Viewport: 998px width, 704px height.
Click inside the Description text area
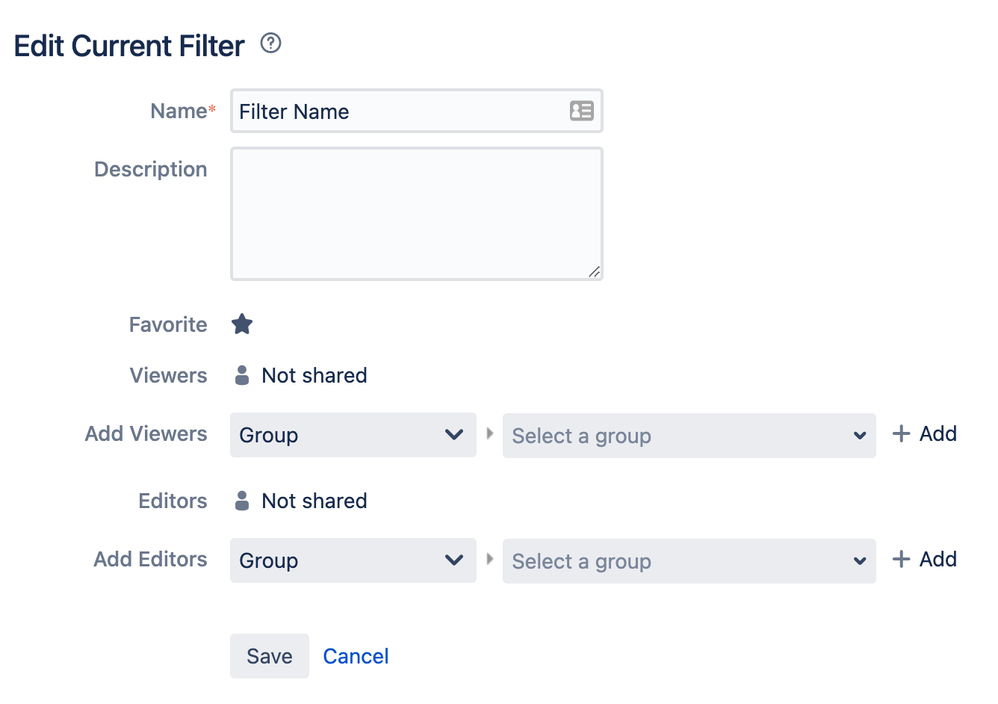click(x=416, y=213)
